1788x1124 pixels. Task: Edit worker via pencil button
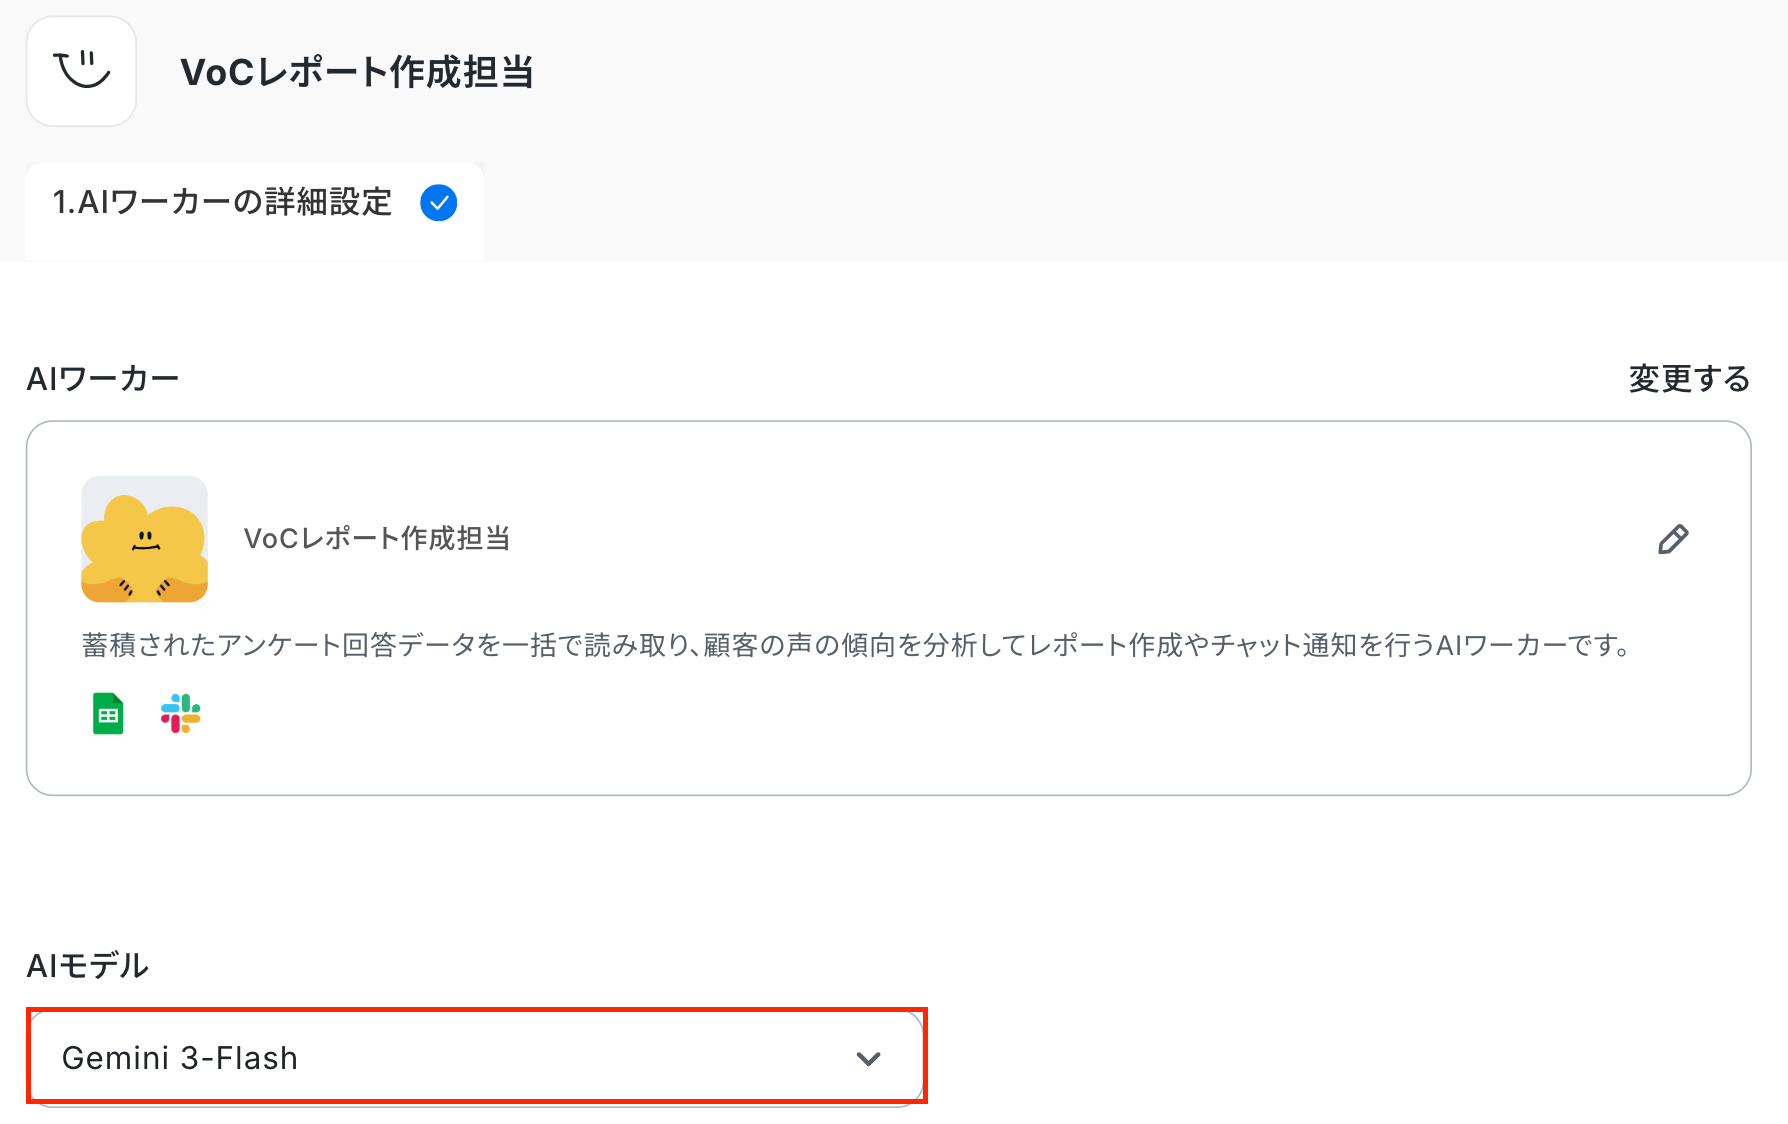[x=1673, y=539]
